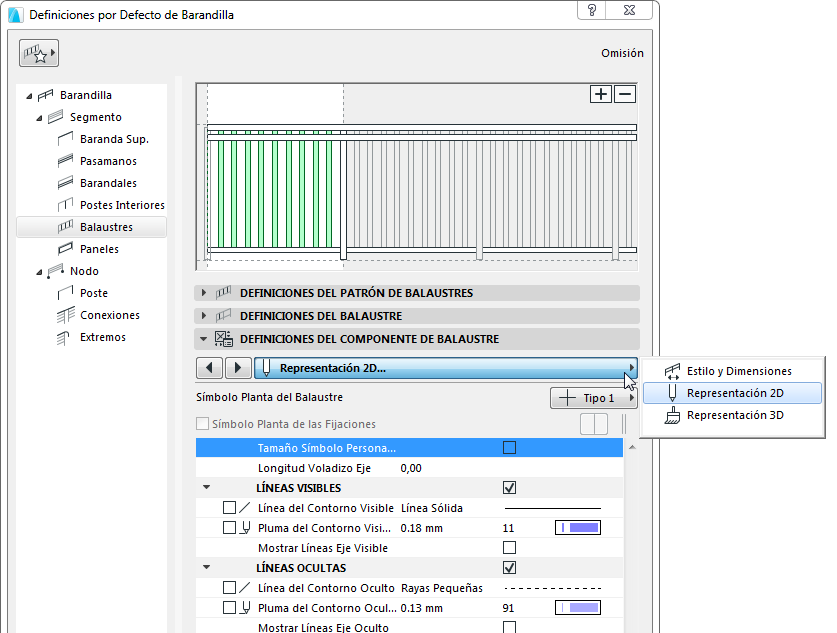Enable Tamaño Símbolo Personalizado checkbox
Image resolution: width=837 pixels, height=633 pixels.
tap(509, 447)
